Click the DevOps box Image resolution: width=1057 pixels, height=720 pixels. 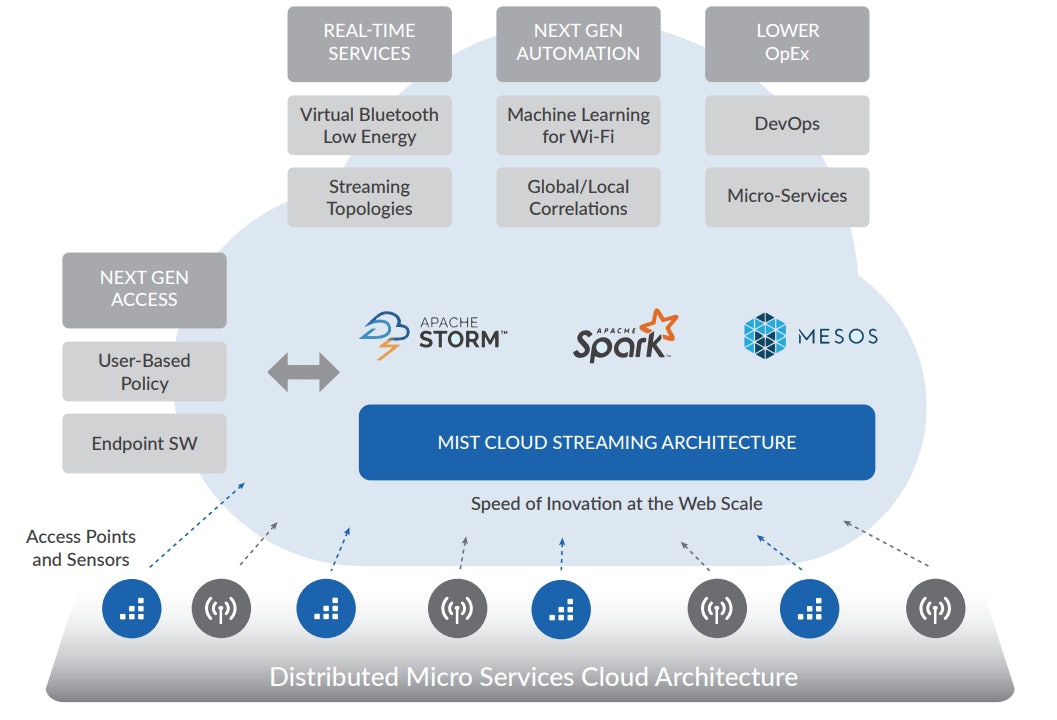coord(787,125)
